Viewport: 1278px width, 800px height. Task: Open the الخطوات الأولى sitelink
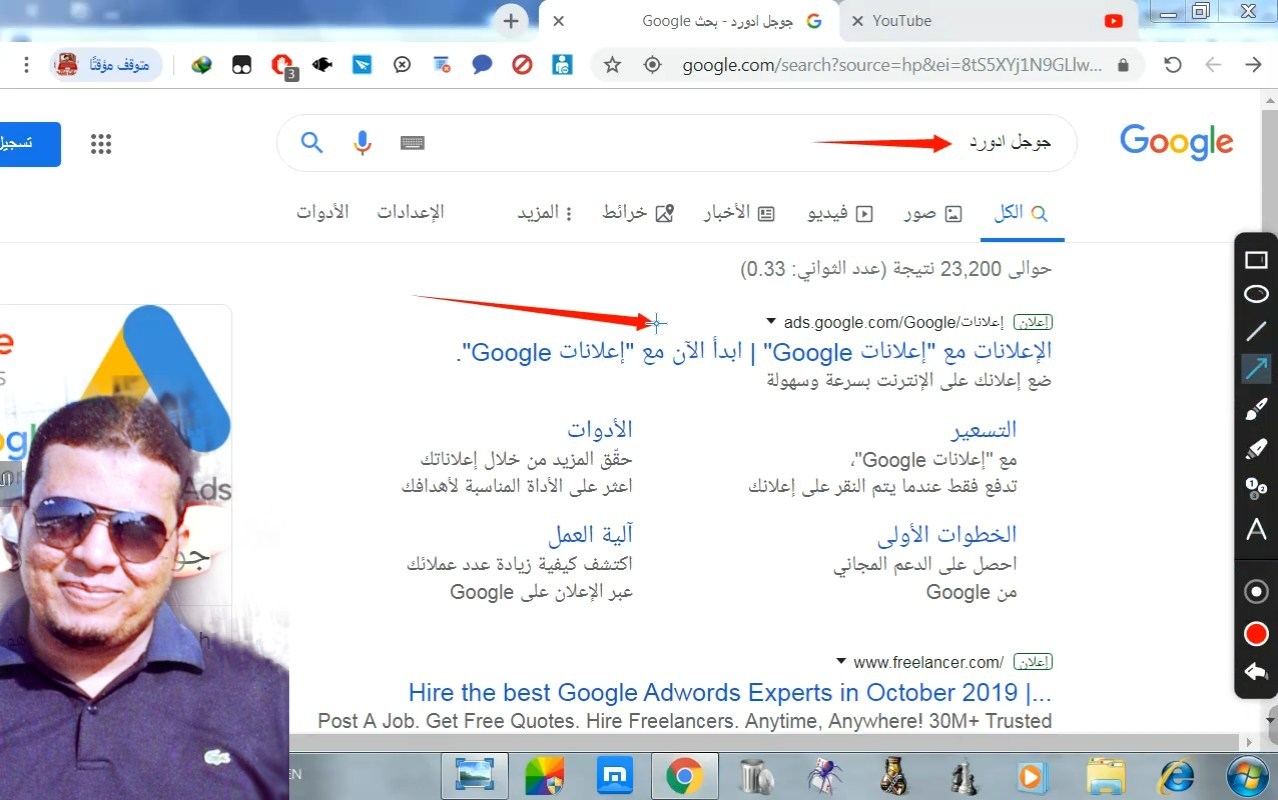click(x=947, y=534)
